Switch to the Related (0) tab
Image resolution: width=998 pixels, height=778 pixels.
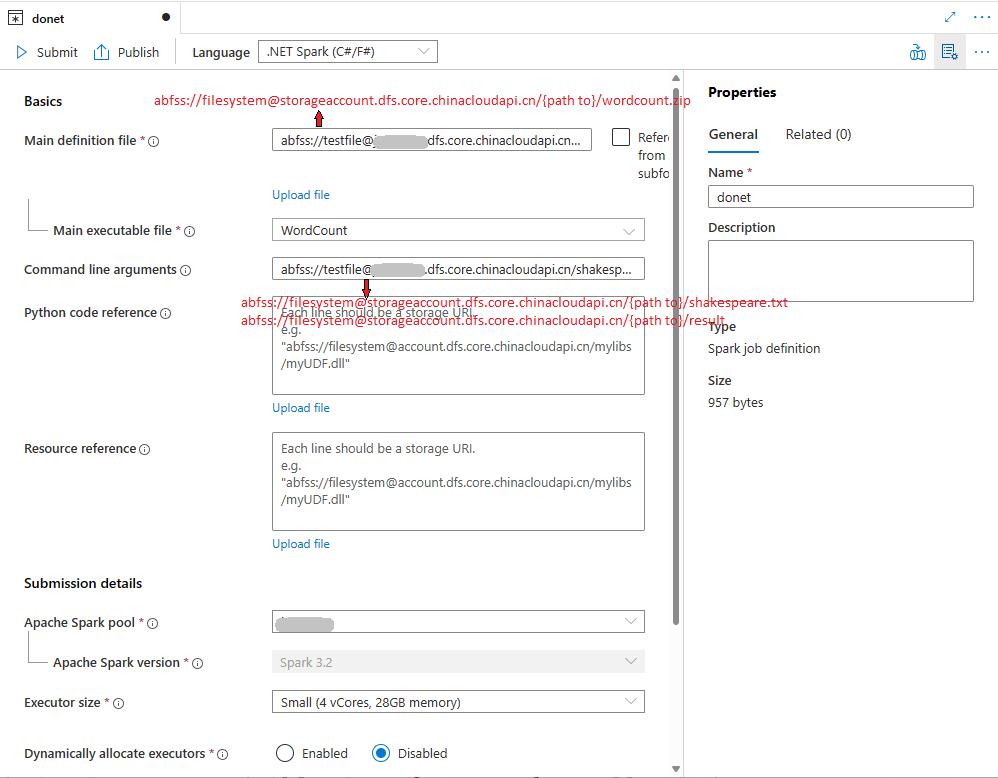tap(818, 134)
